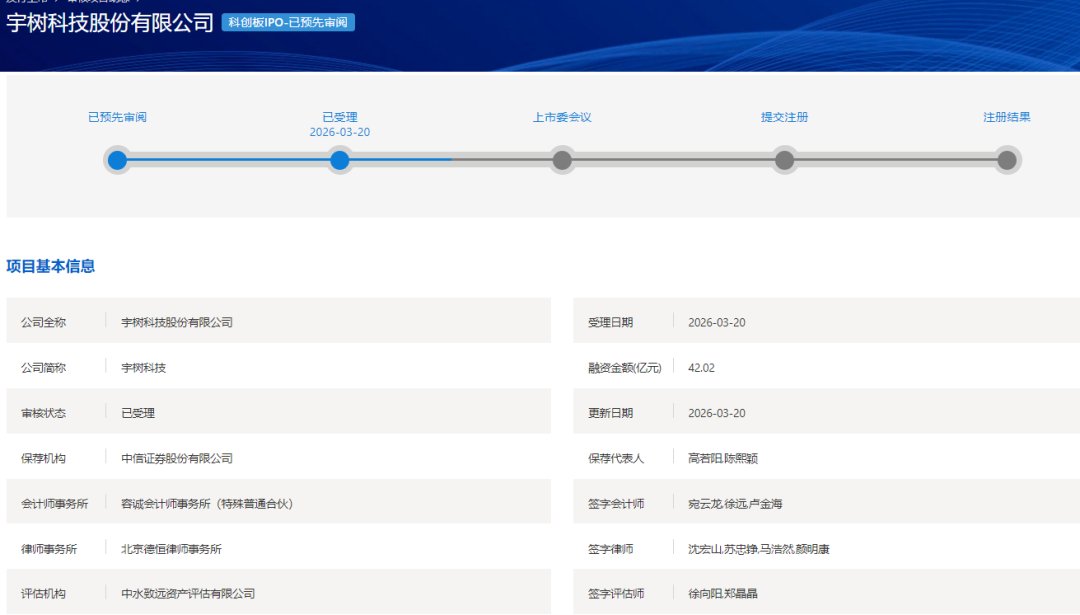
Task: Click the 北京德恒律师事务所 field value
Action: click(168, 548)
